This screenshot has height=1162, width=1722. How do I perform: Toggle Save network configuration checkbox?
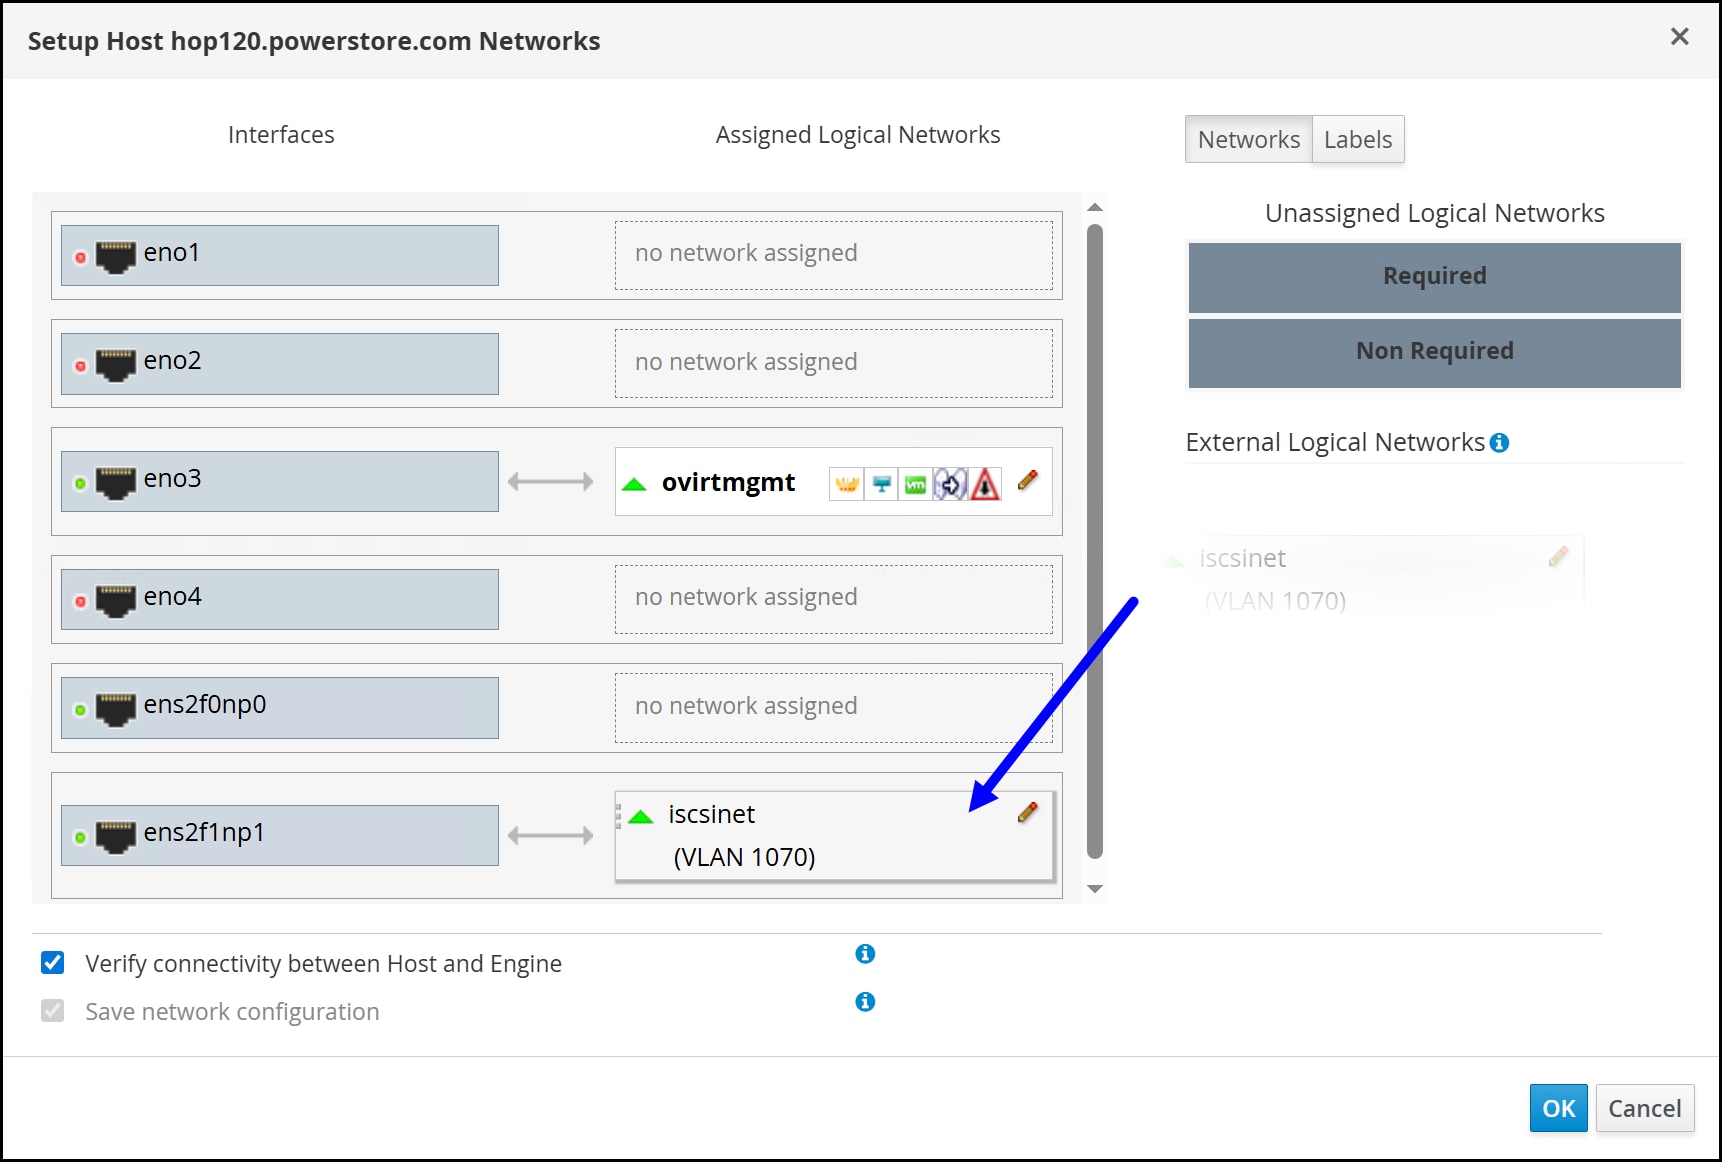pos(53,1010)
